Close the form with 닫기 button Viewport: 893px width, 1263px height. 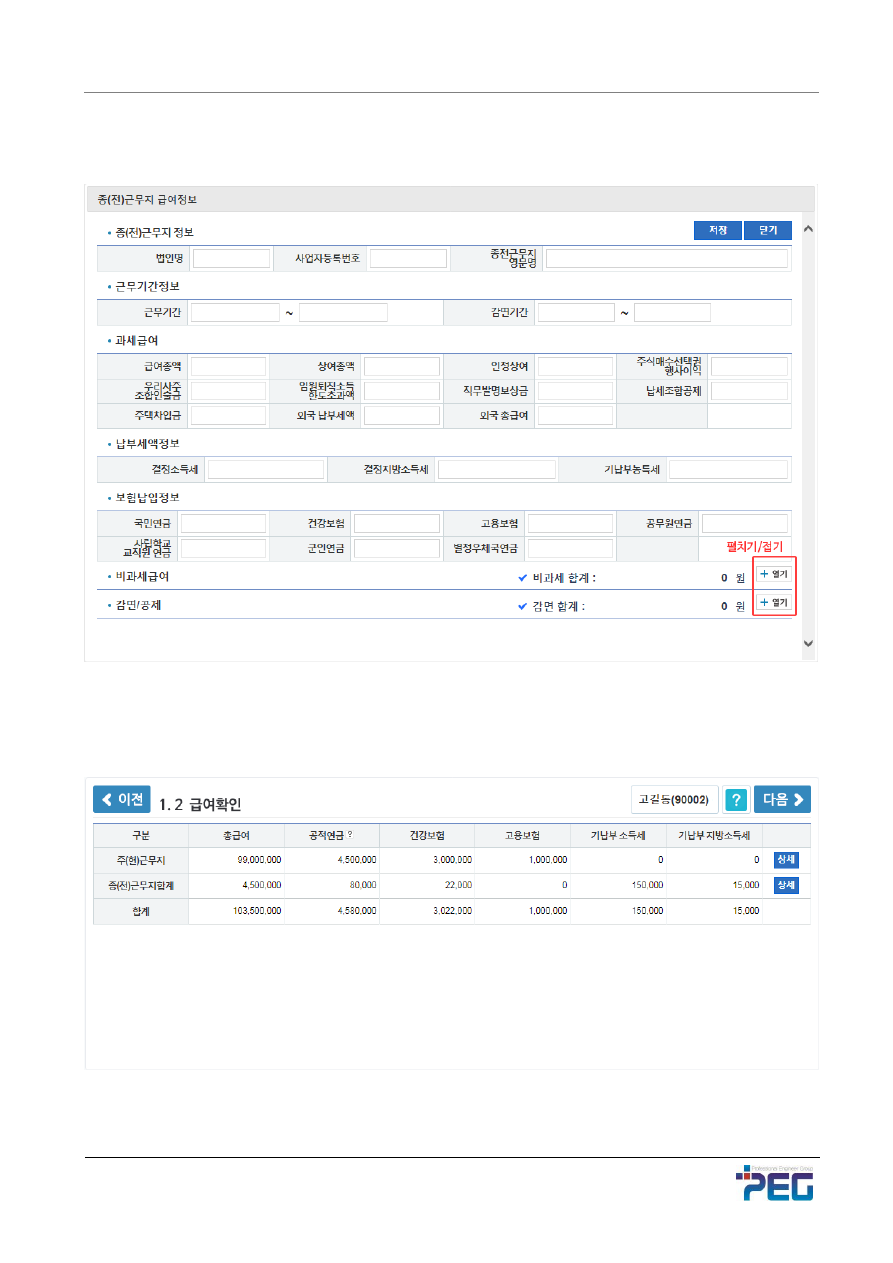pyautogui.click(x=768, y=231)
